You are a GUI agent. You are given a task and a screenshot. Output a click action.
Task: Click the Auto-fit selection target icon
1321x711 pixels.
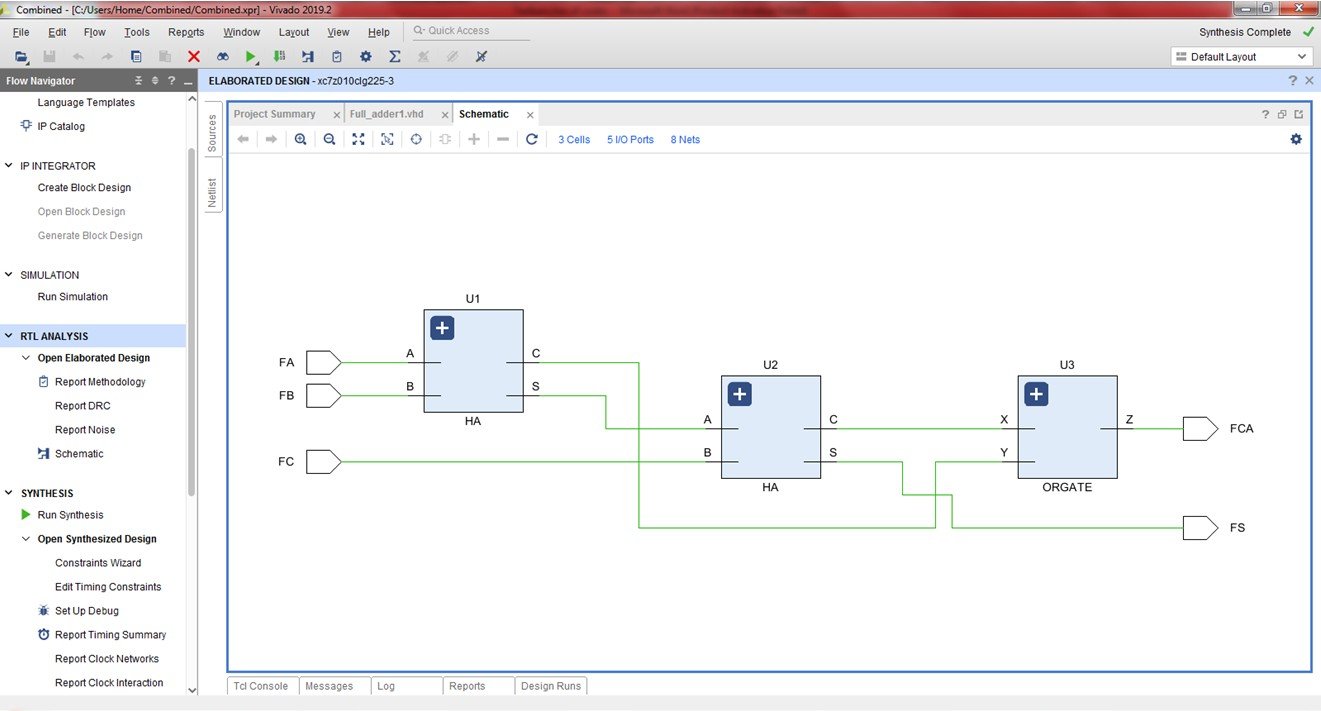(416, 139)
